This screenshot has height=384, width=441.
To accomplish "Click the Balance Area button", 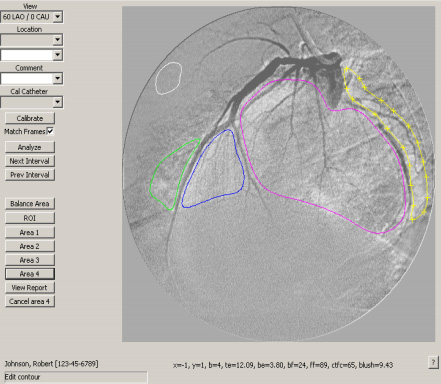I will 30,204.
